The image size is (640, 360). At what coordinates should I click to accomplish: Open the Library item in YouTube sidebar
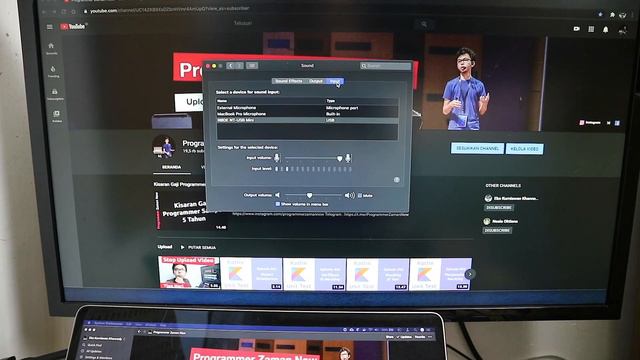coord(57,116)
